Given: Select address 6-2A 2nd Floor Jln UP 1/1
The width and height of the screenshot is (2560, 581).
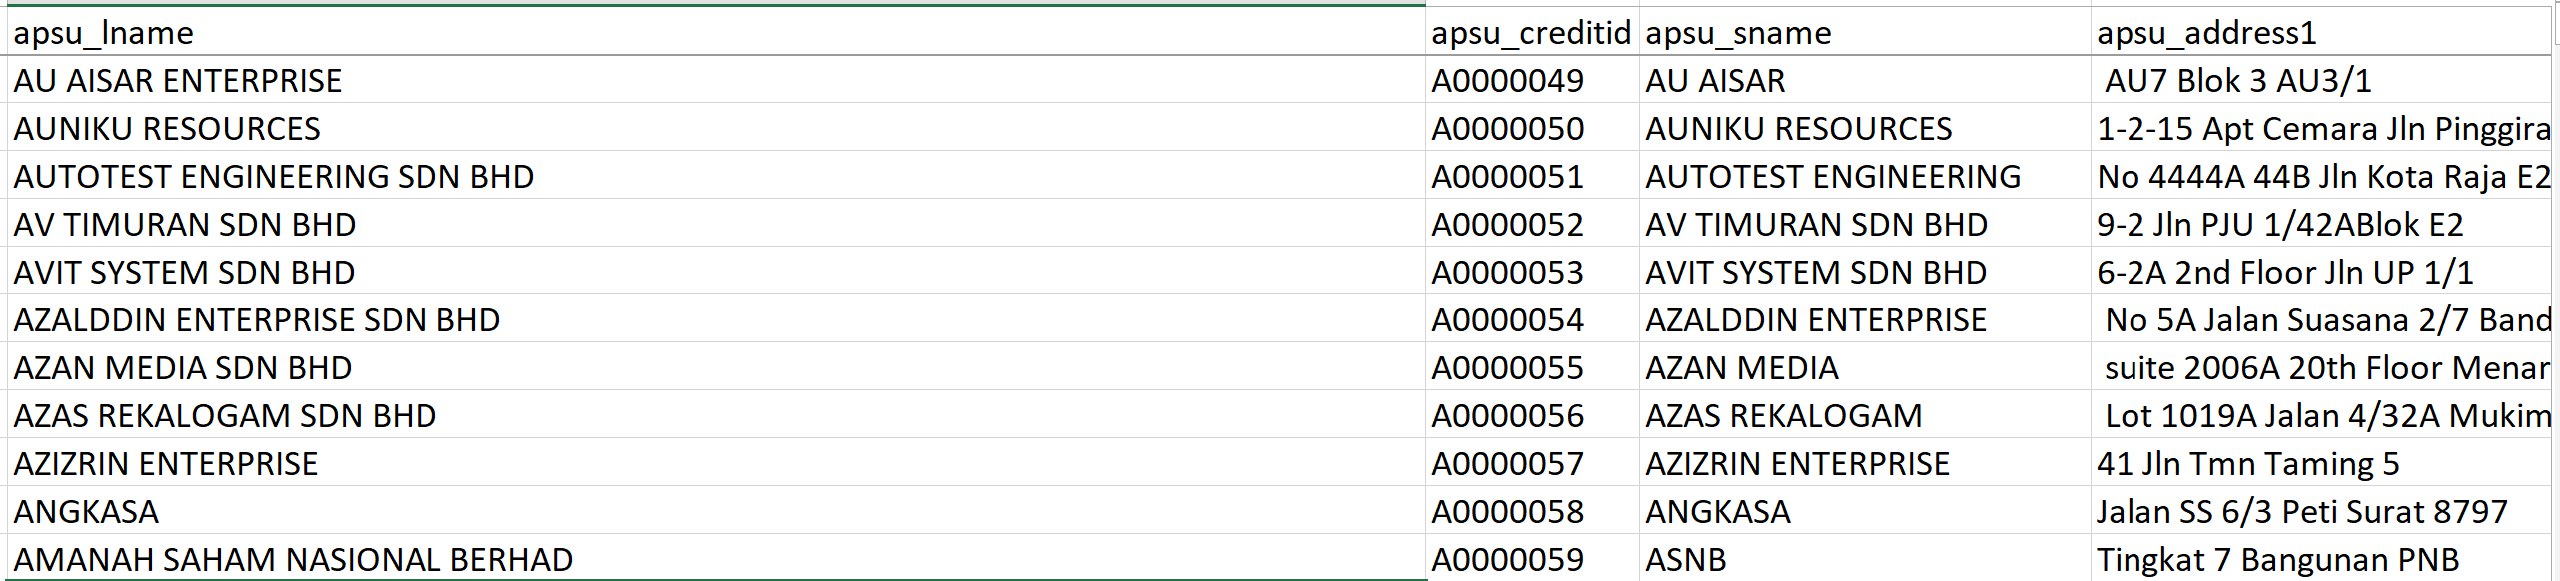Looking at the screenshot, I should click(x=2321, y=272).
